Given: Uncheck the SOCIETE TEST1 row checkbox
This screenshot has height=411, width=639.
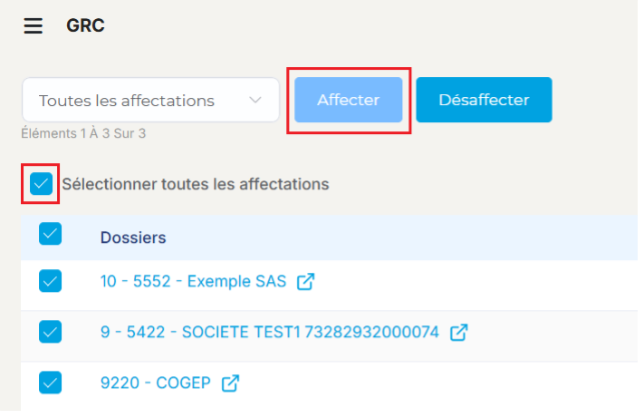Looking at the screenshot, I should [x=50, y=332].
